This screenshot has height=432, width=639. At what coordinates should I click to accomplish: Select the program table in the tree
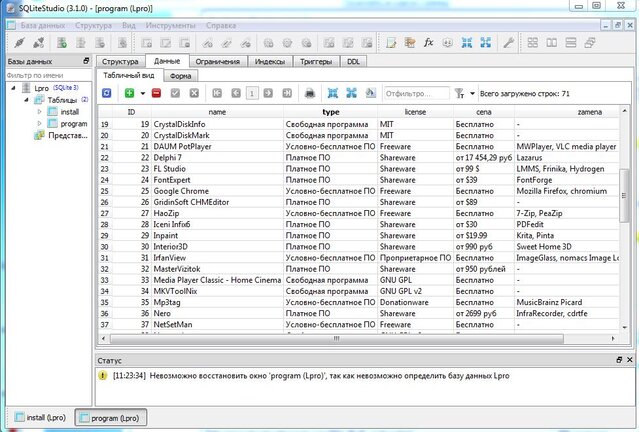[x=74, y=124]
